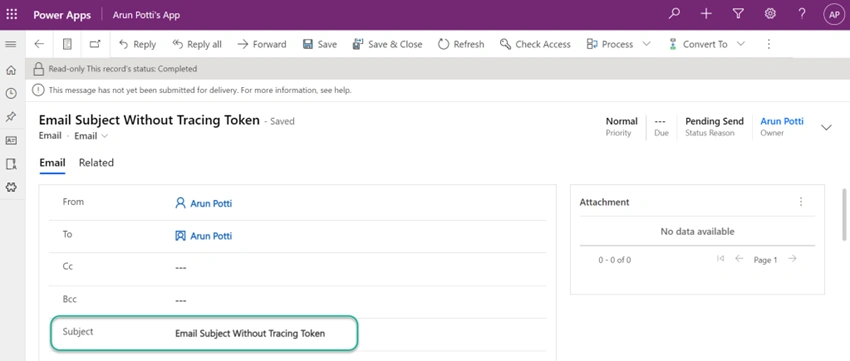Open Arun Potti in the To field
The width and height of the screenshot is (850, 361).
211,236
